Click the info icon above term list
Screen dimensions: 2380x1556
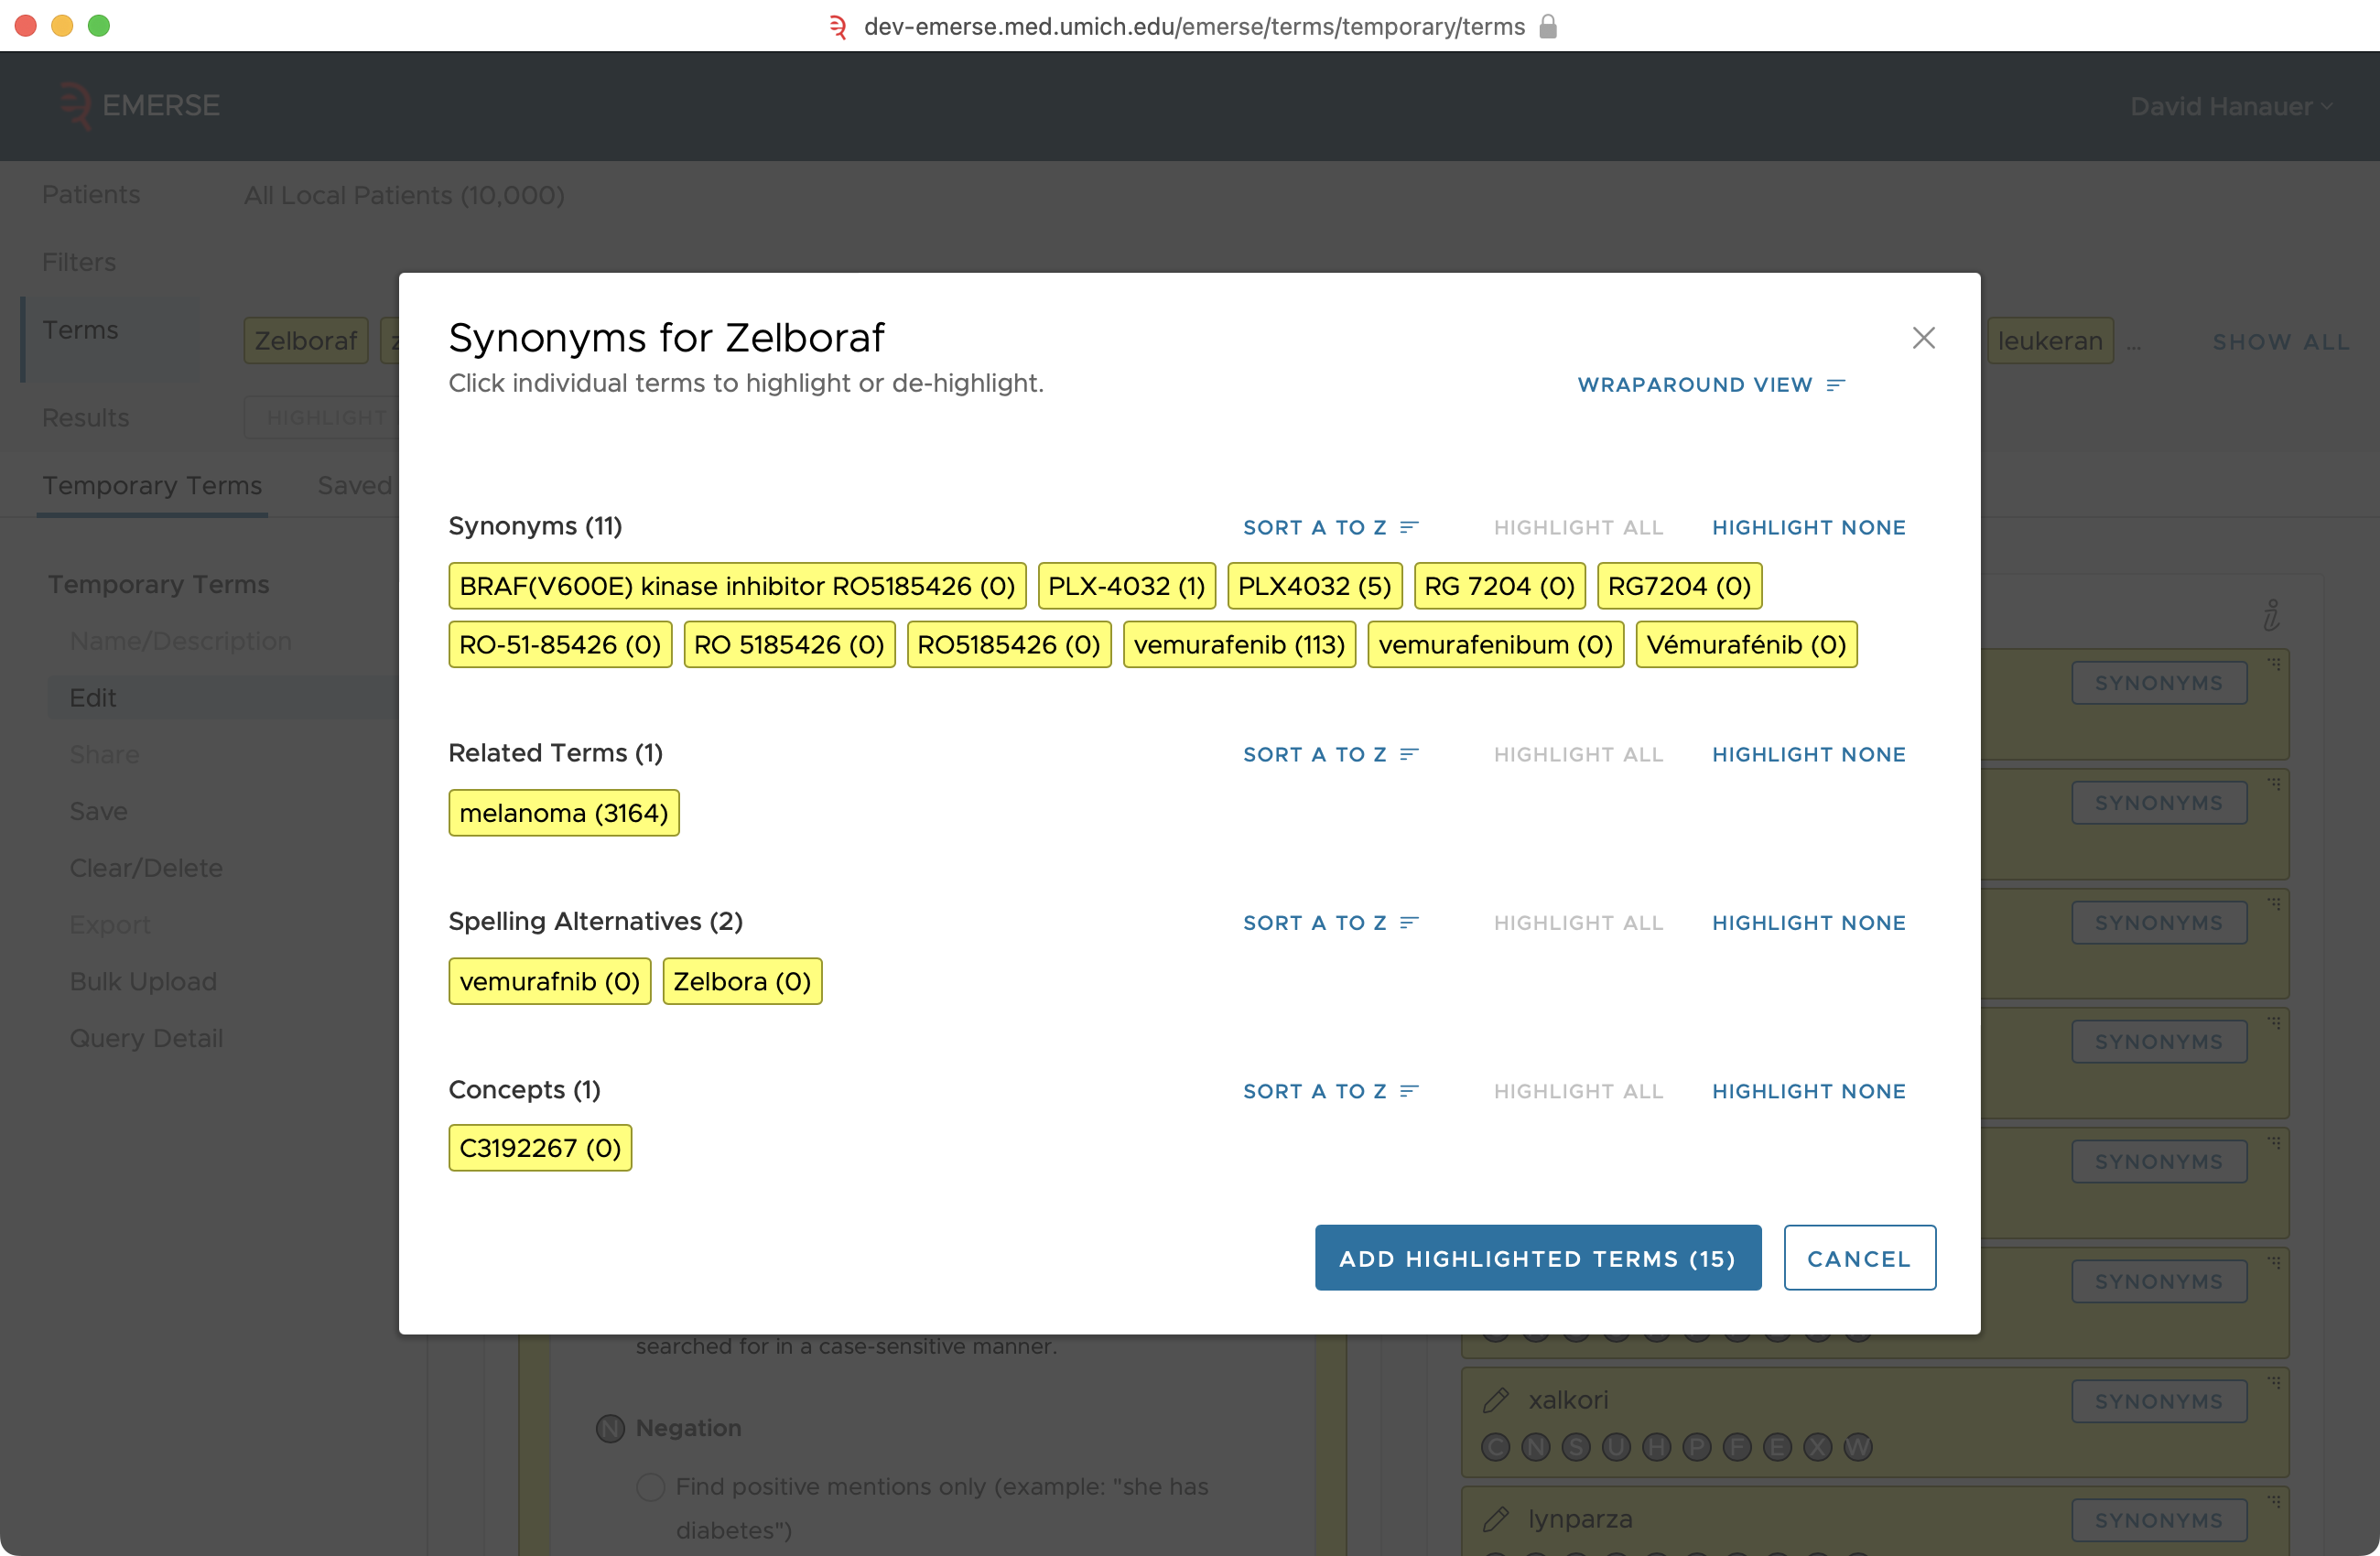pos(2271,615)
